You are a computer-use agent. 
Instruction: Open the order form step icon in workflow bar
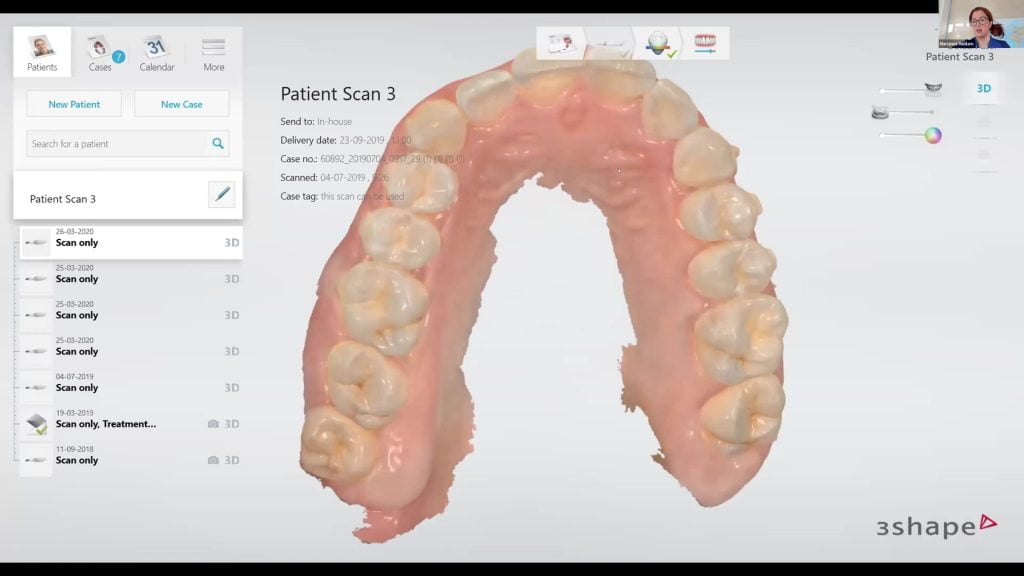560,43
